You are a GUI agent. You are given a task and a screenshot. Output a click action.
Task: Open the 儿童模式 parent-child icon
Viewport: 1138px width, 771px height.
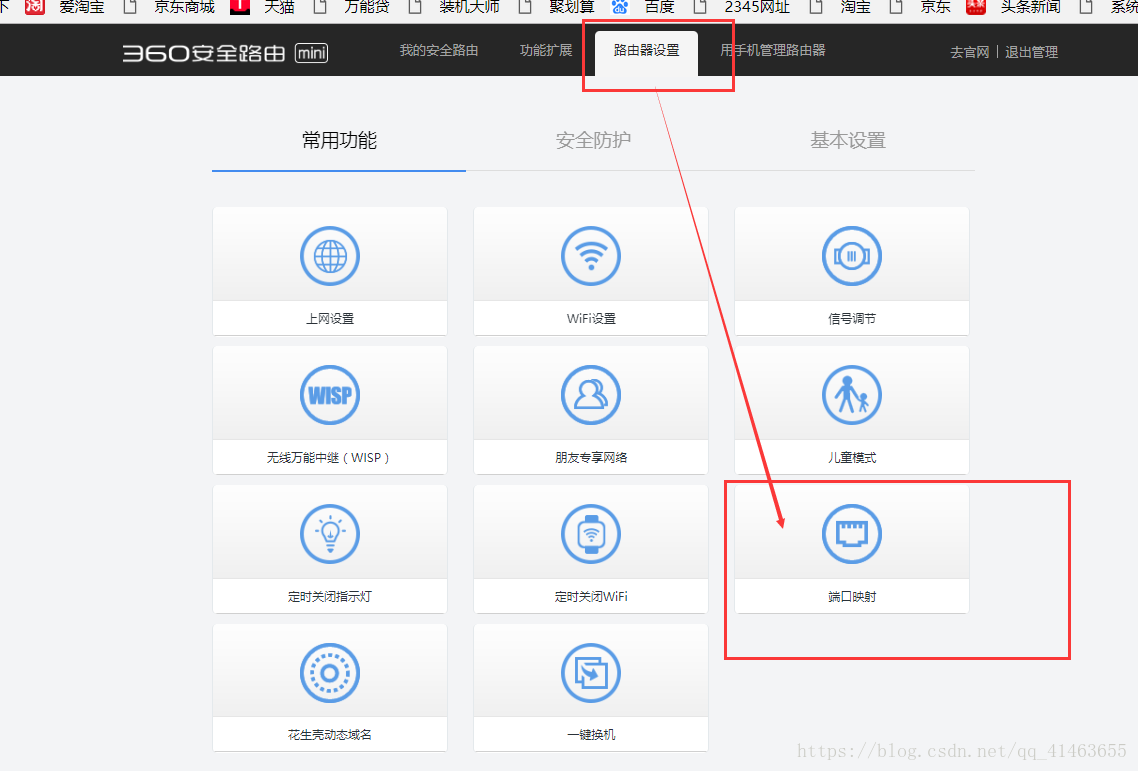852,395
